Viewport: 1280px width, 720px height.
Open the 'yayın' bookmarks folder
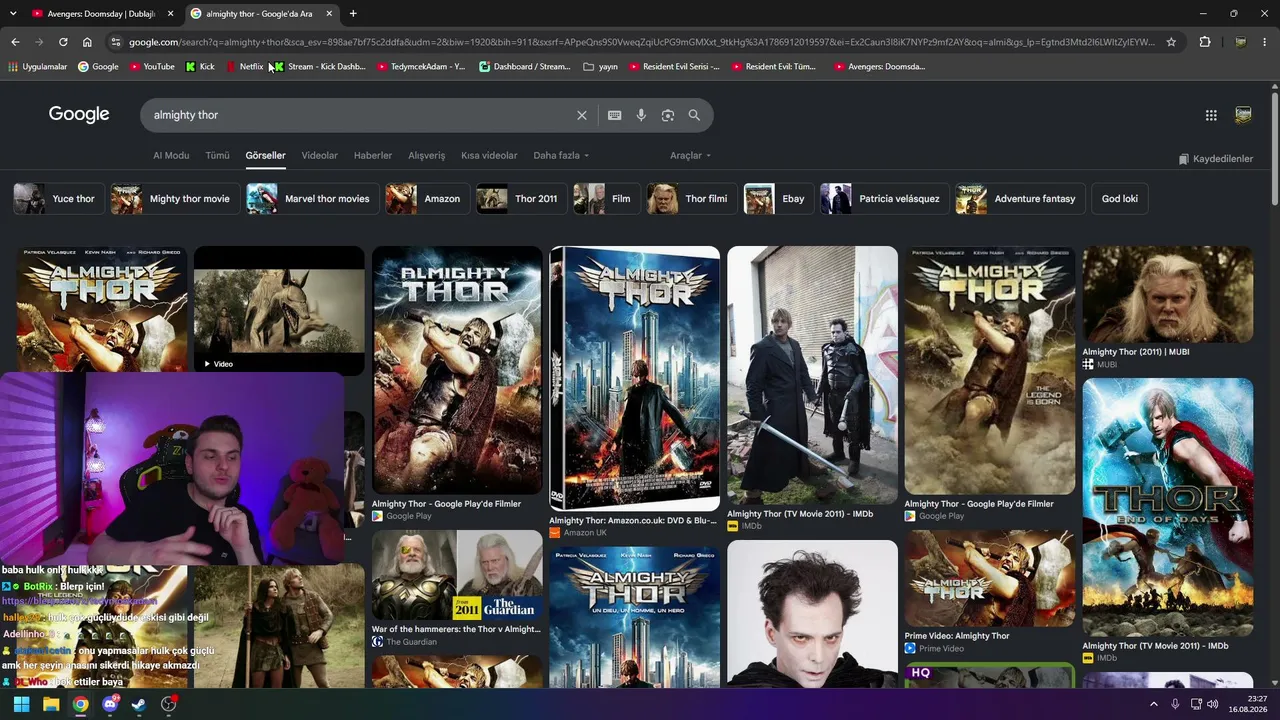pyautogui.click(x=601, y=67)
